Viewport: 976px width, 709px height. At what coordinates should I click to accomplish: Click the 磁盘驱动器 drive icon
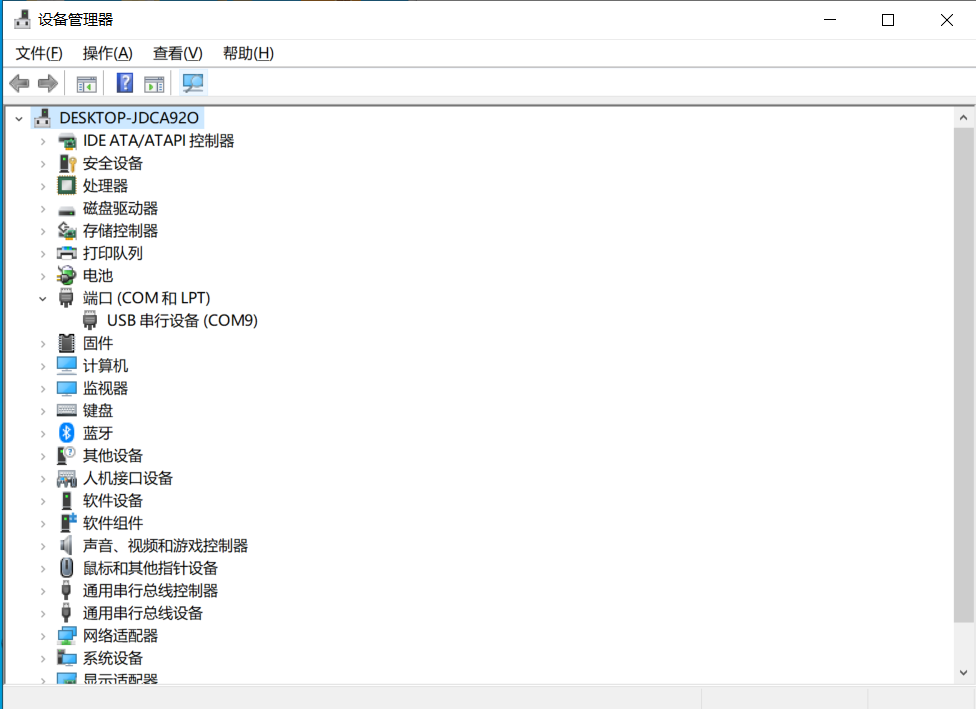67,209
